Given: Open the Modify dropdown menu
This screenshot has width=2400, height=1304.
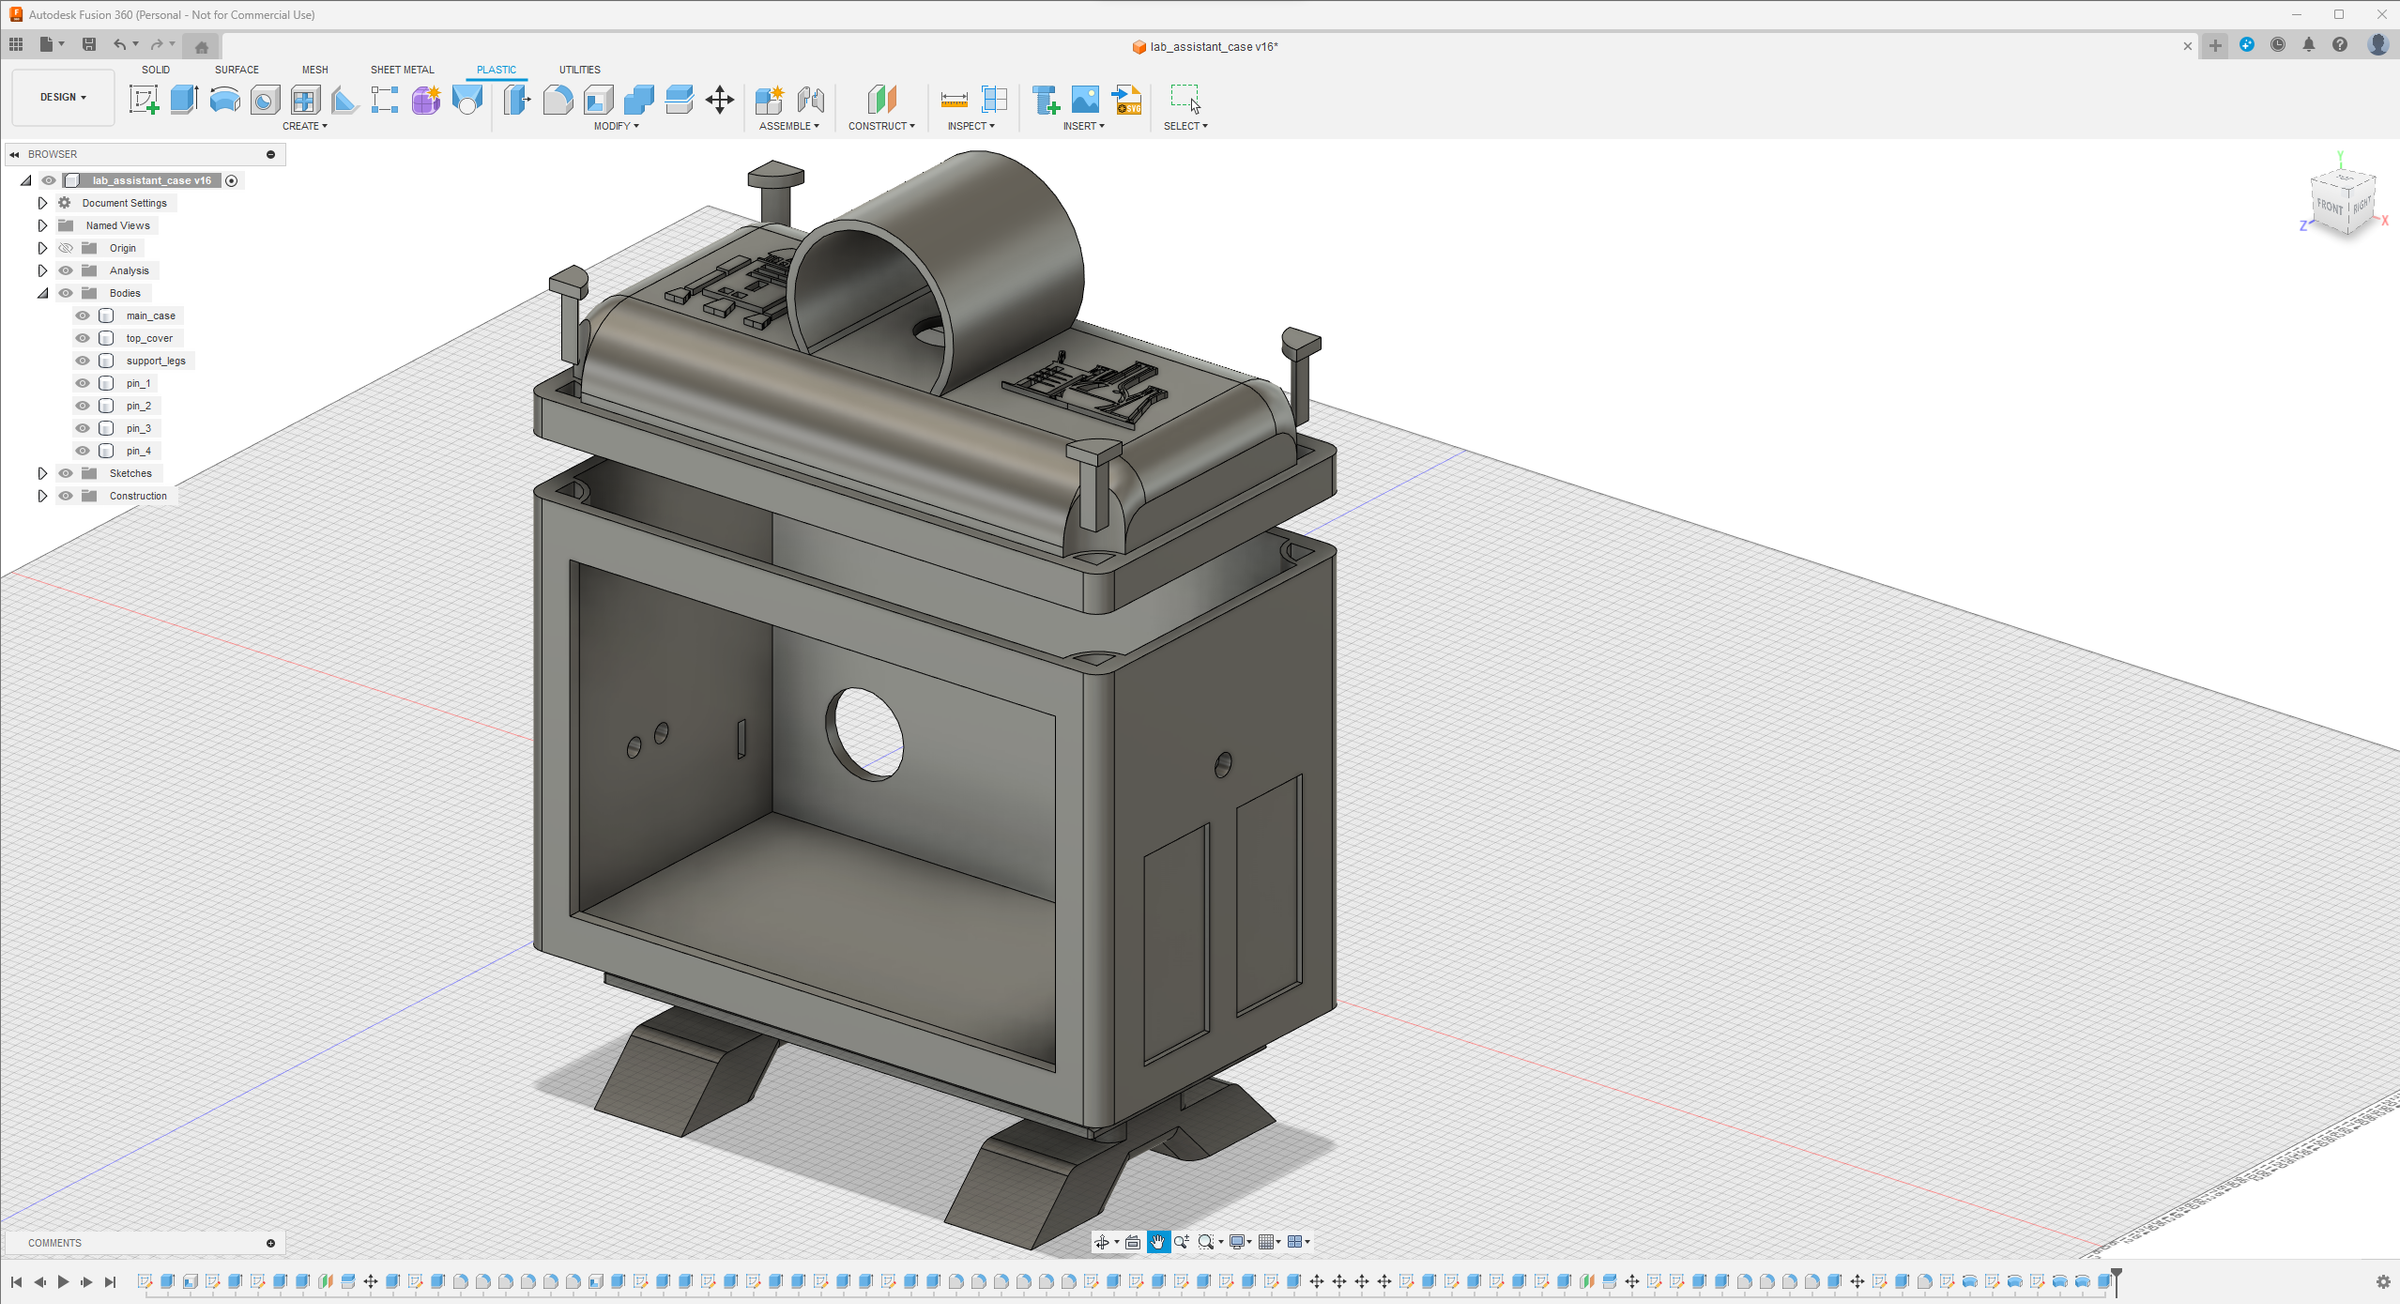Looking at the screenshot, I should tap(615, 125).
